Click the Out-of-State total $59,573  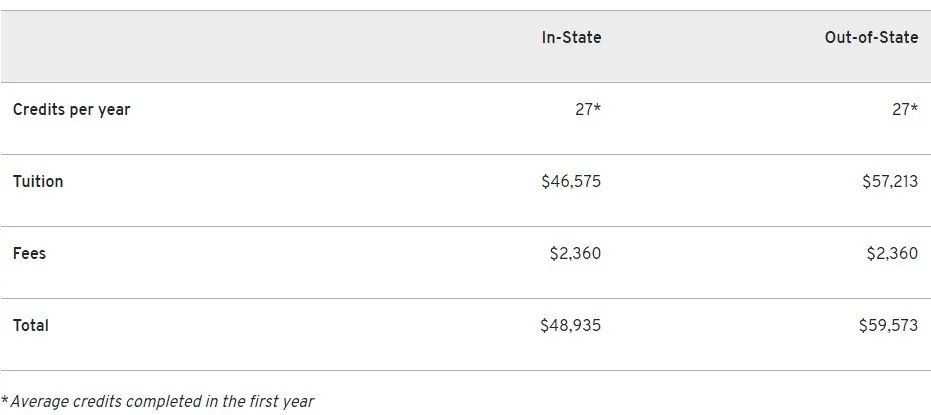click(x=888, y=326)
